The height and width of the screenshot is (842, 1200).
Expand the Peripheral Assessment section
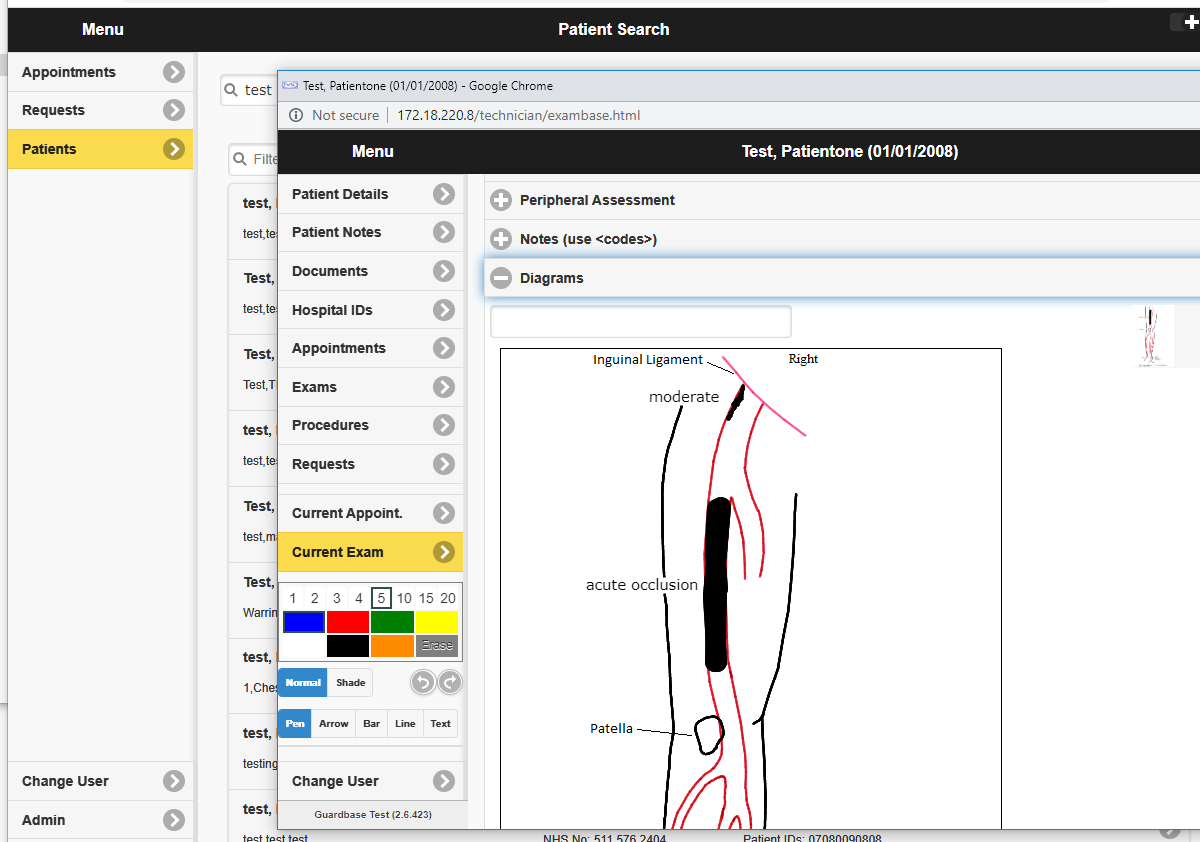pyautogui.click(x=501, y=201)
